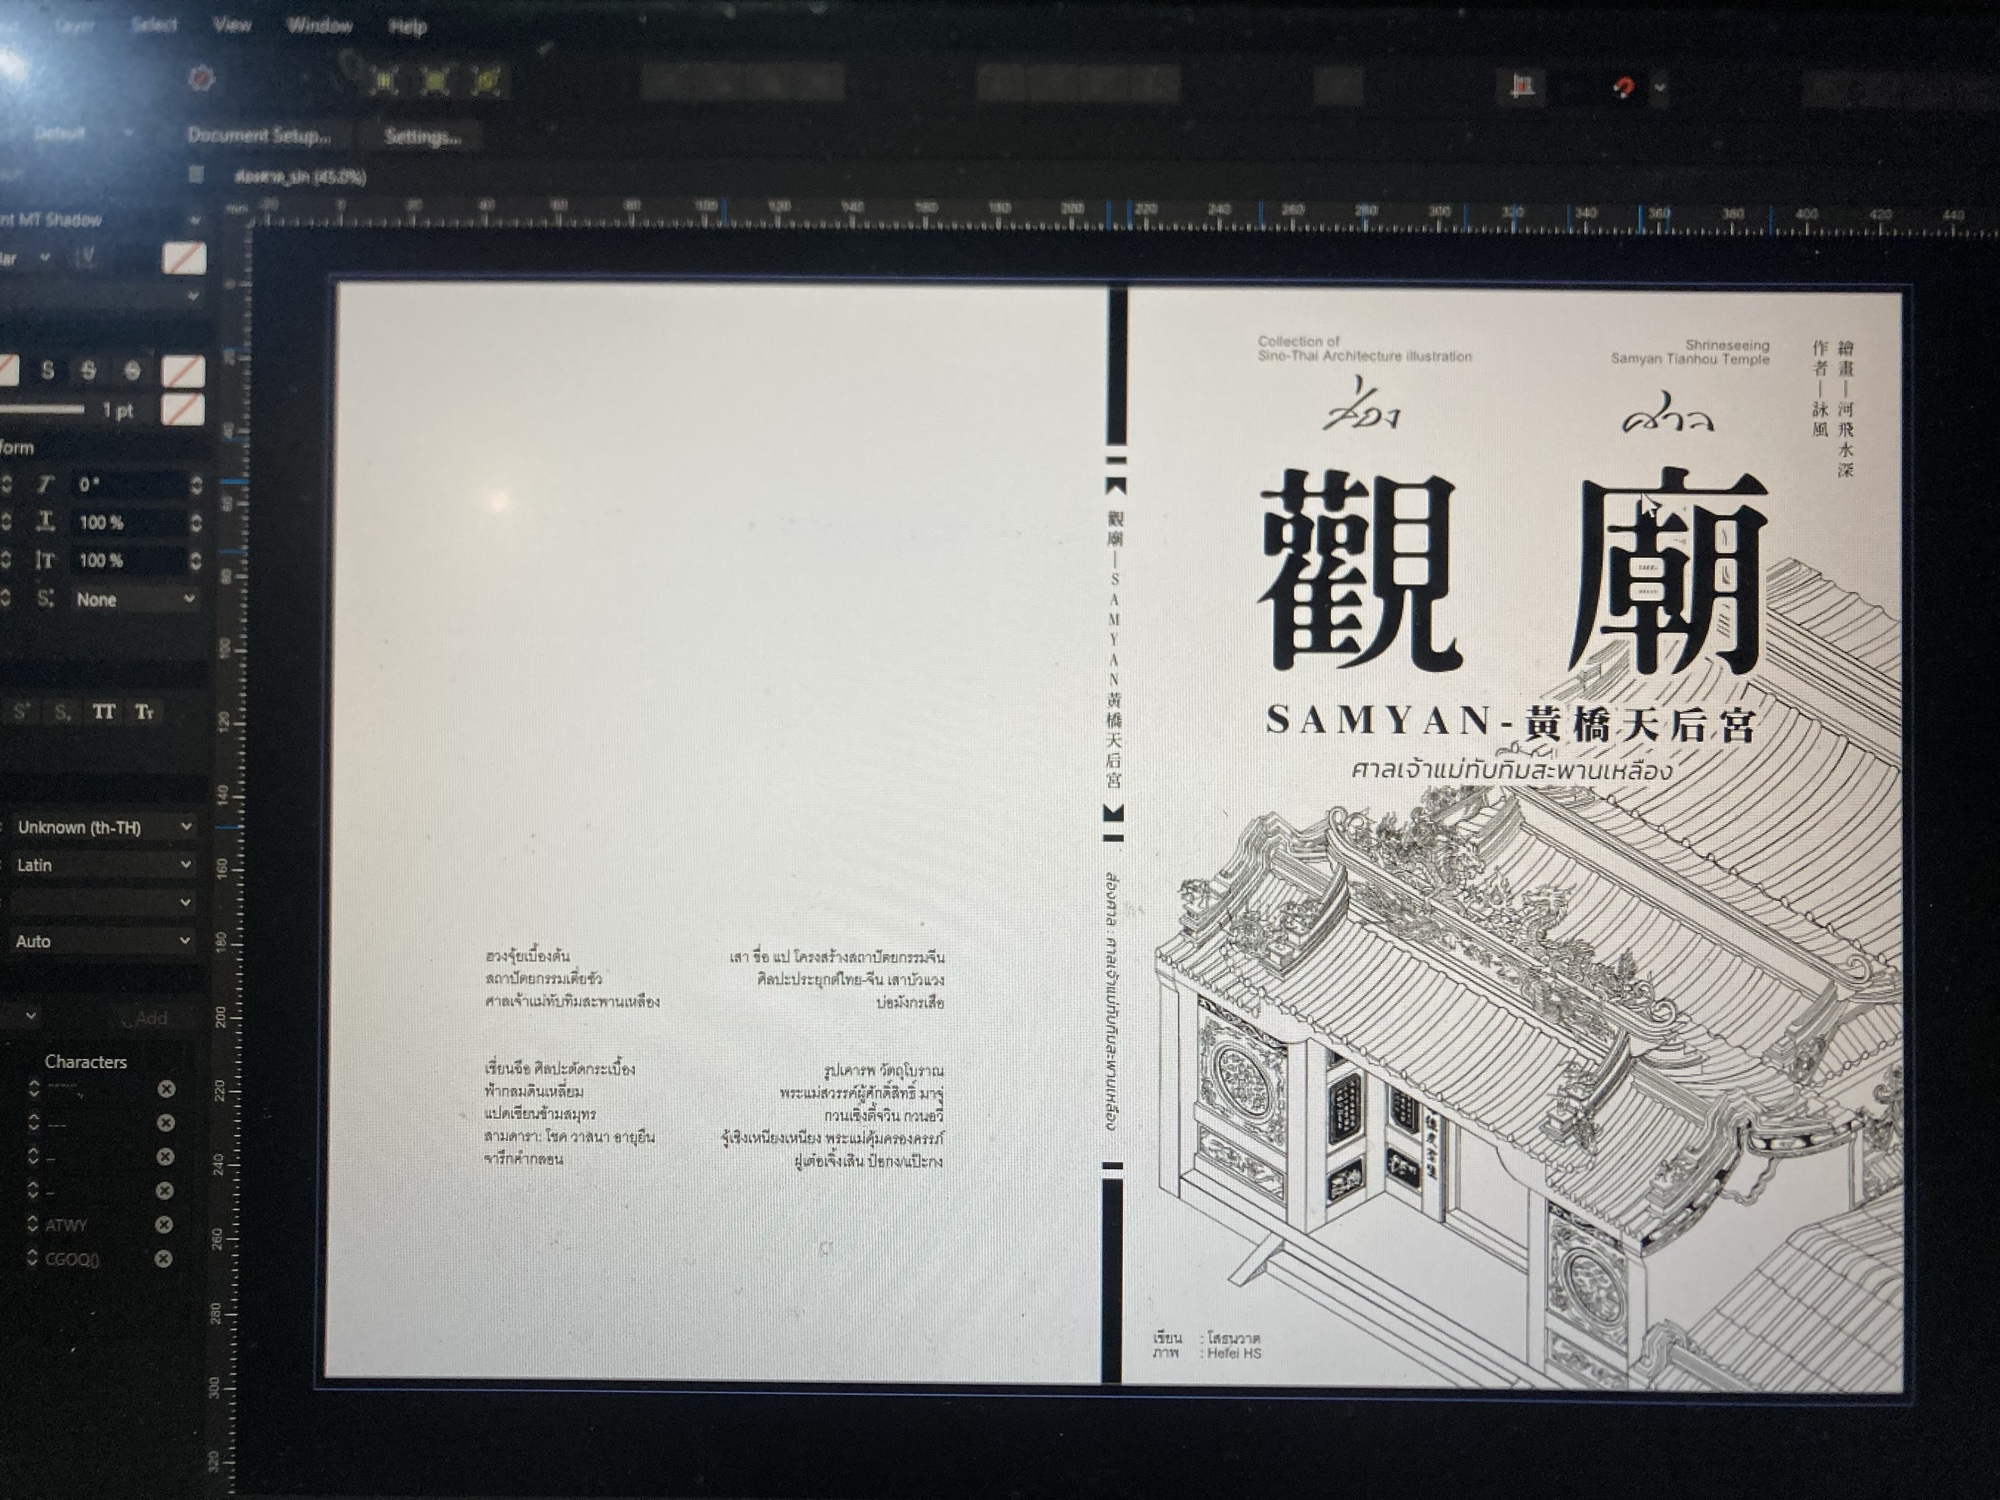Click the empty swatch beside 1 pt
The image size is (2000, 1500).
click(x=183, y=409)
